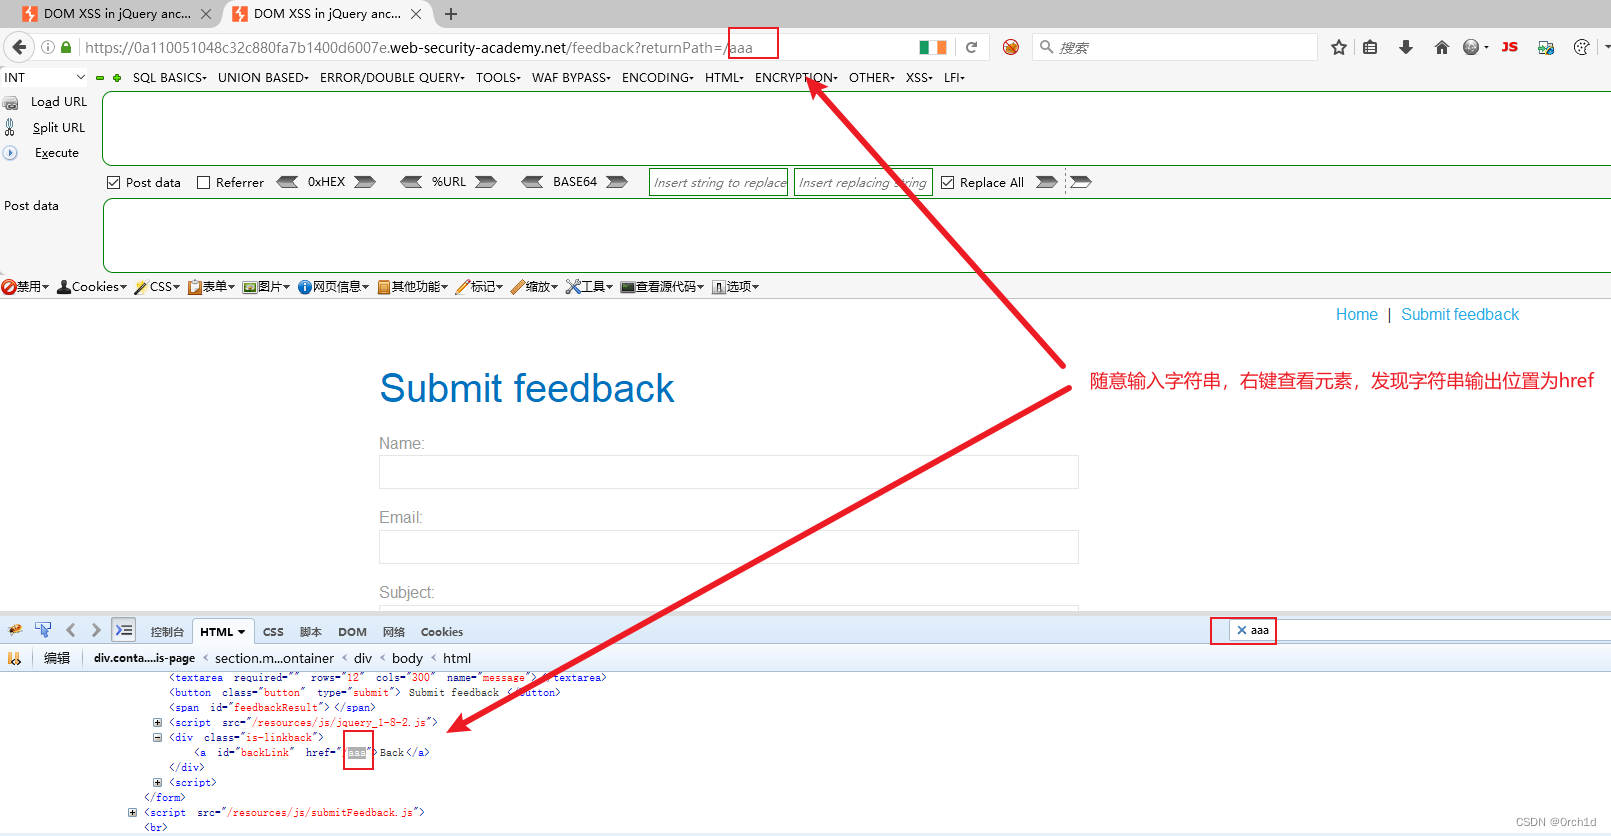This screenshot has height=836, width=1611.
Task: Click the left arrow before 0xHEX
Action: tap(287, 182)
